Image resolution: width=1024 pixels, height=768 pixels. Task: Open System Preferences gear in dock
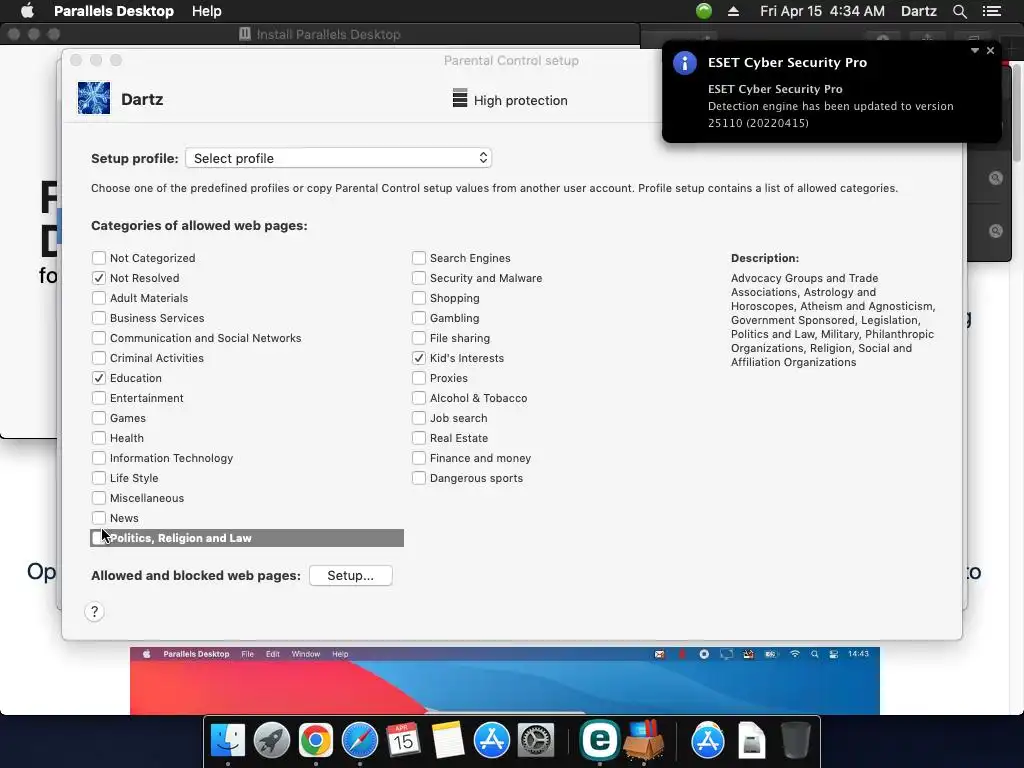[536, 741]
